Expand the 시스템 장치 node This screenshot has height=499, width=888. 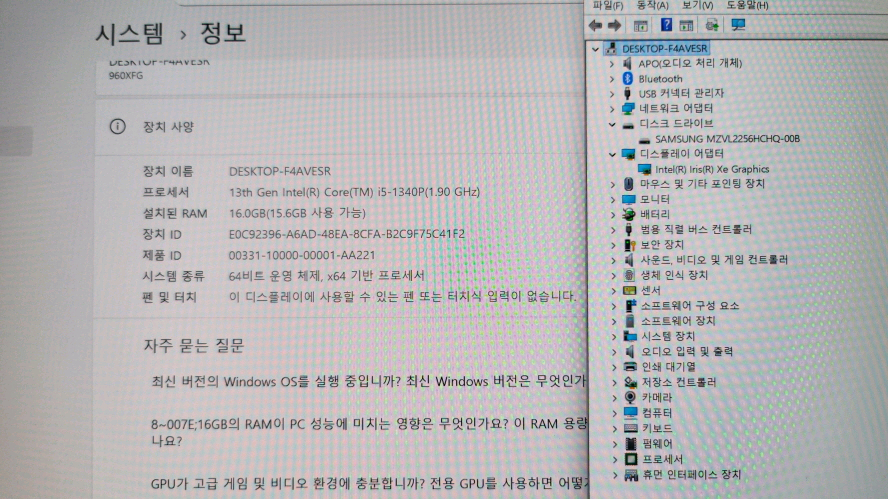click(x=614, y=337)
